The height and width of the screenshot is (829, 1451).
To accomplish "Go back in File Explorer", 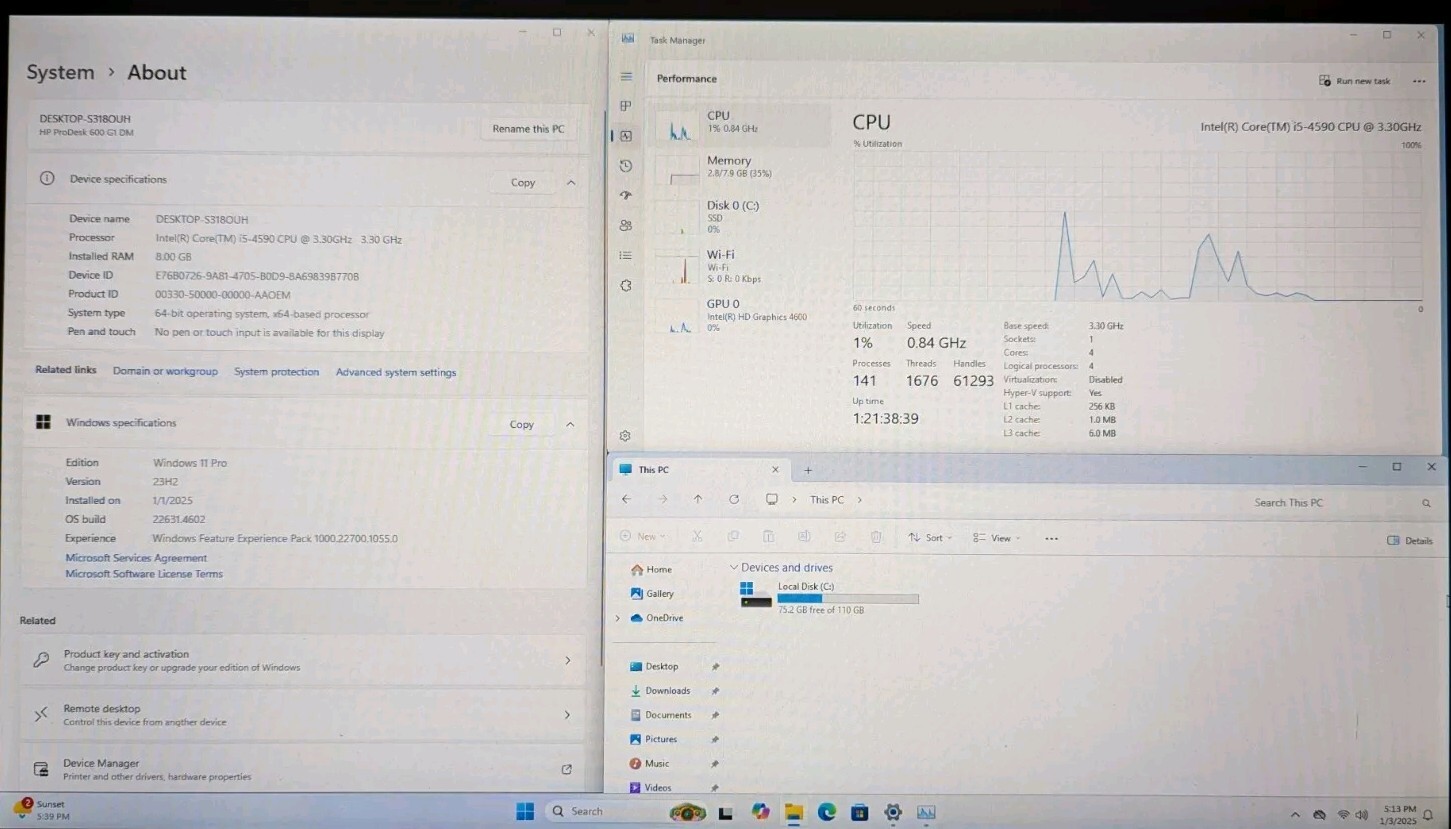I will coord(626,499).
